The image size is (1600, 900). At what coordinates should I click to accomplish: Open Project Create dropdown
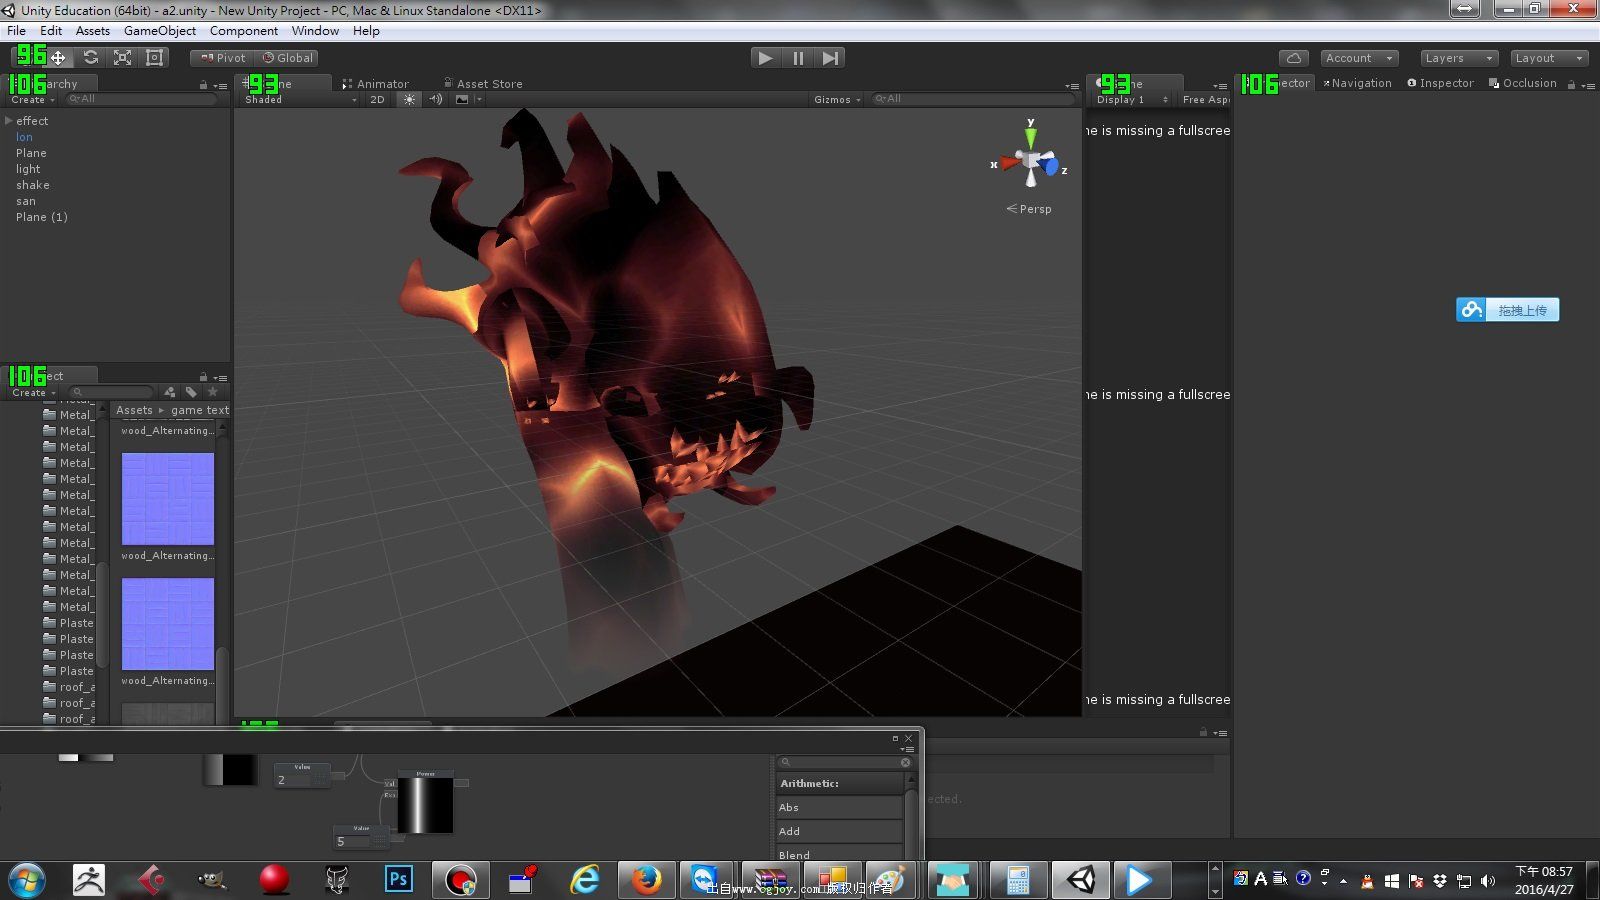click(33, 393)
